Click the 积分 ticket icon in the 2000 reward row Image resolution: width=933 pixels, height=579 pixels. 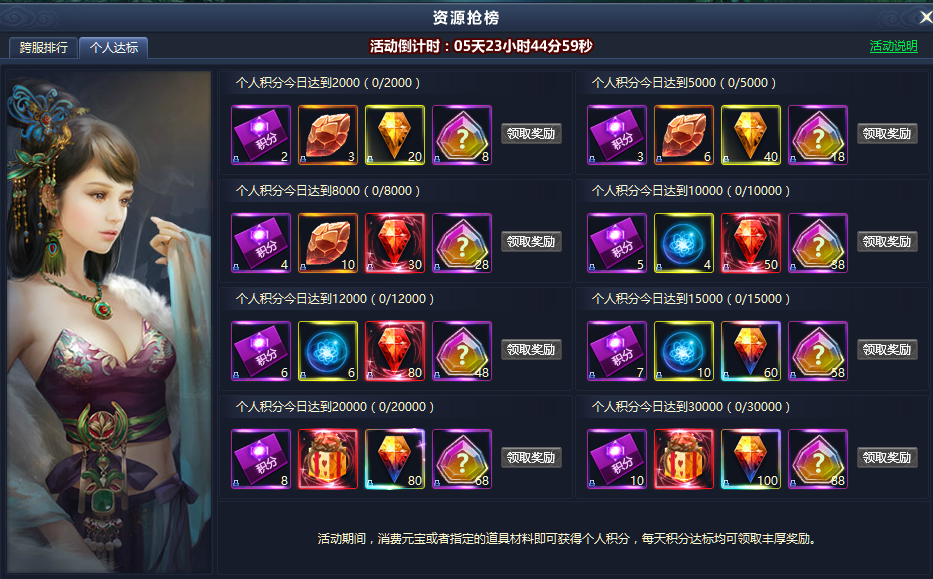click(261, 135)
